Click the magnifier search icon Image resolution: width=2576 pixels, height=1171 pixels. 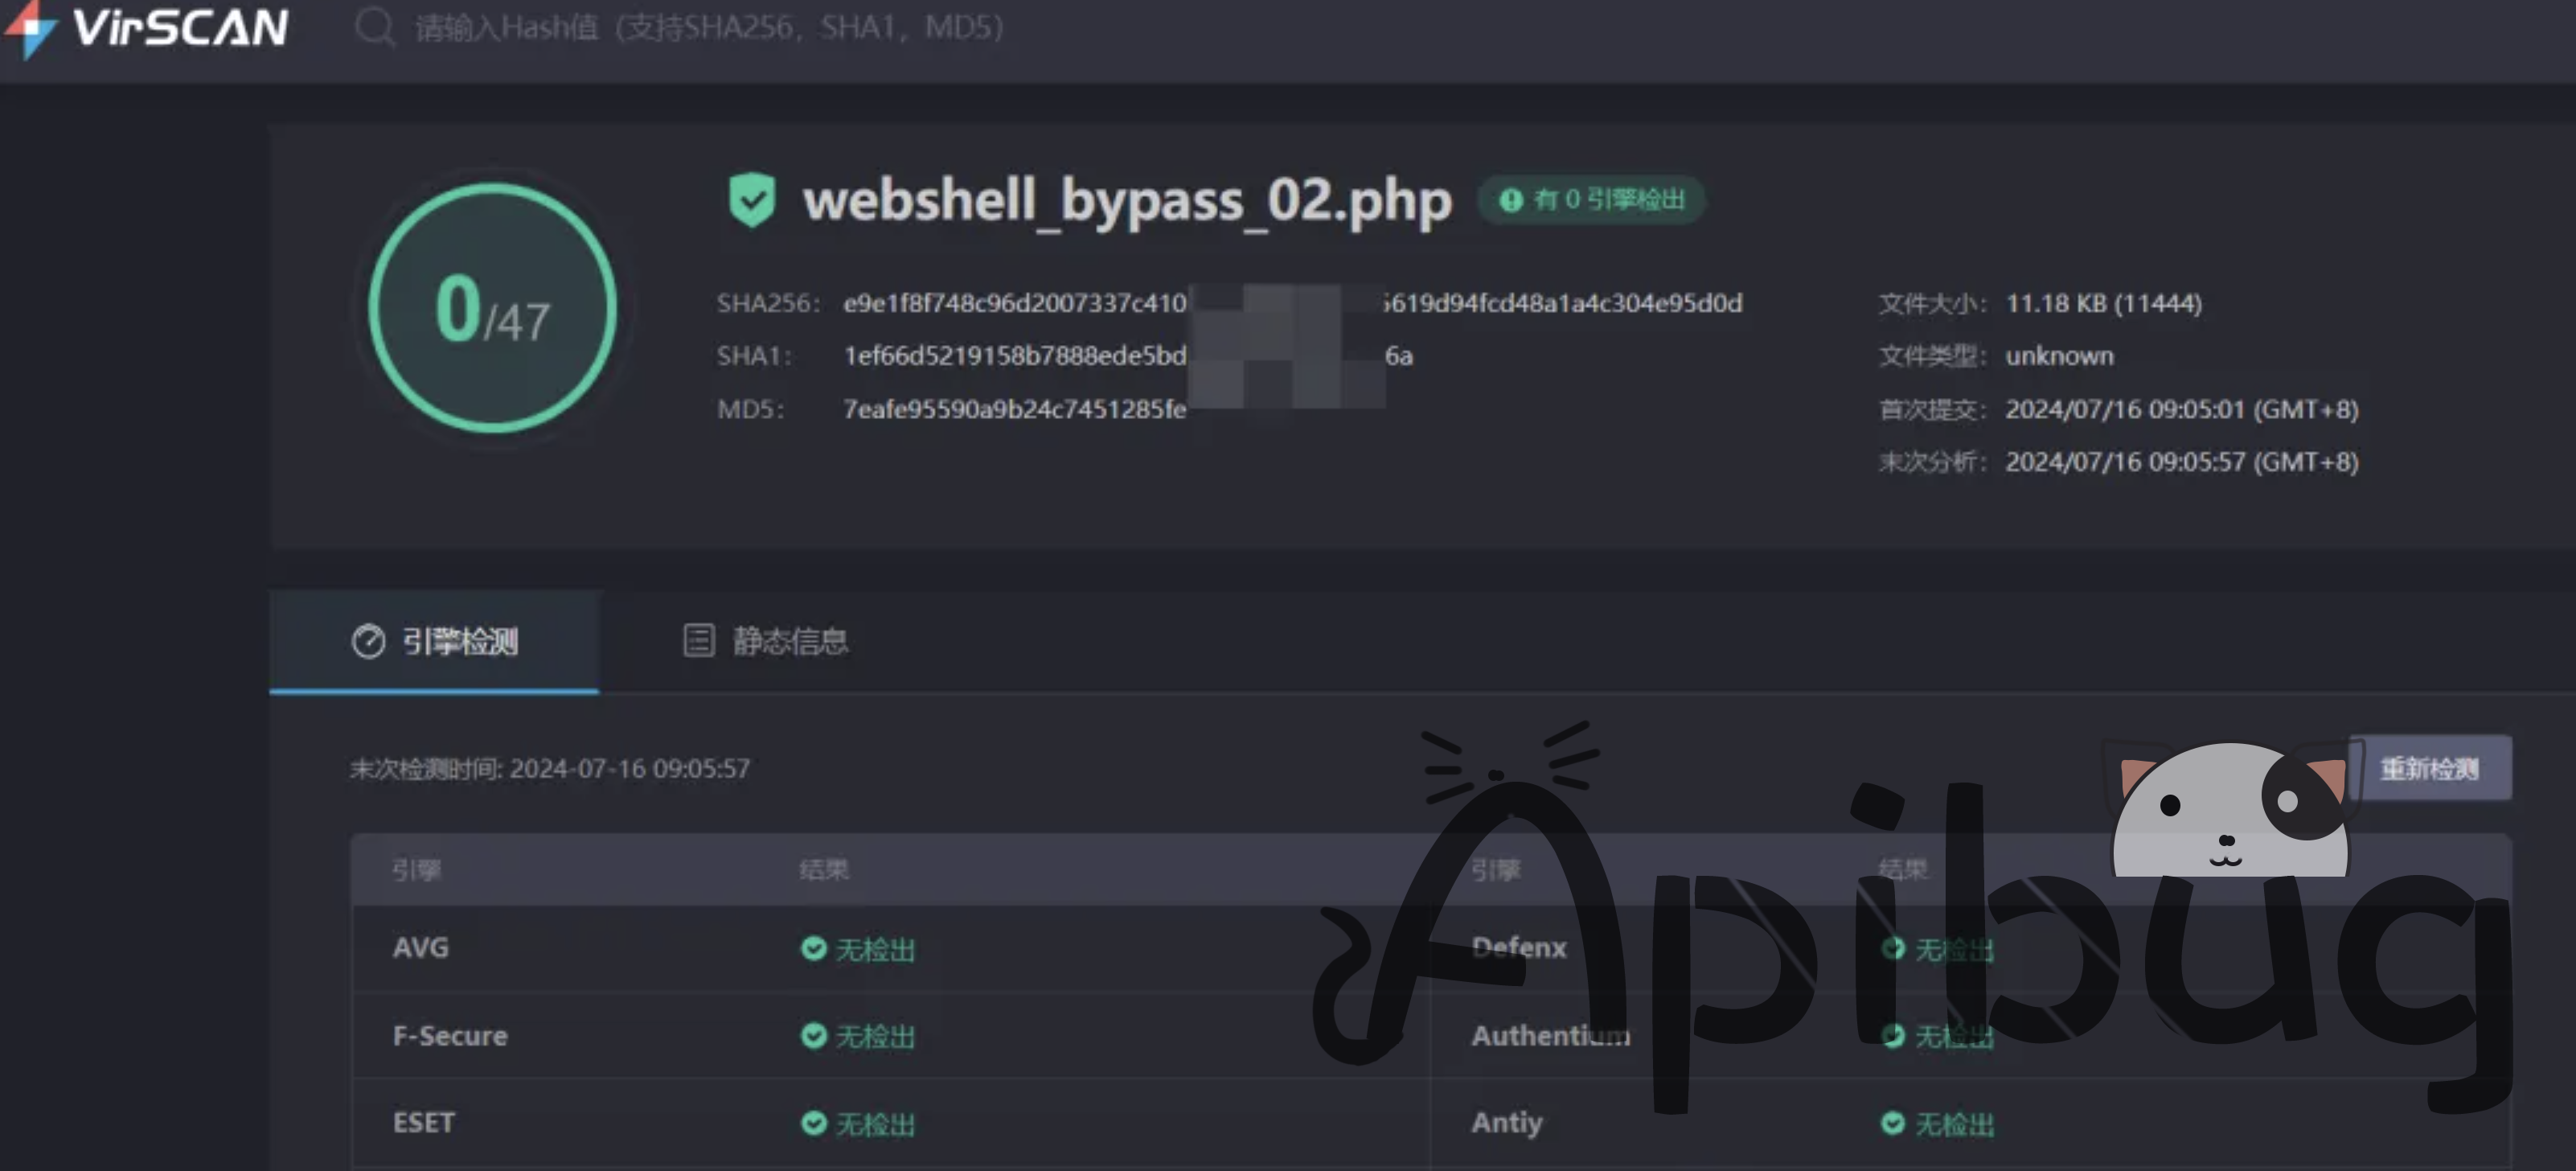(x=375, y=28)
